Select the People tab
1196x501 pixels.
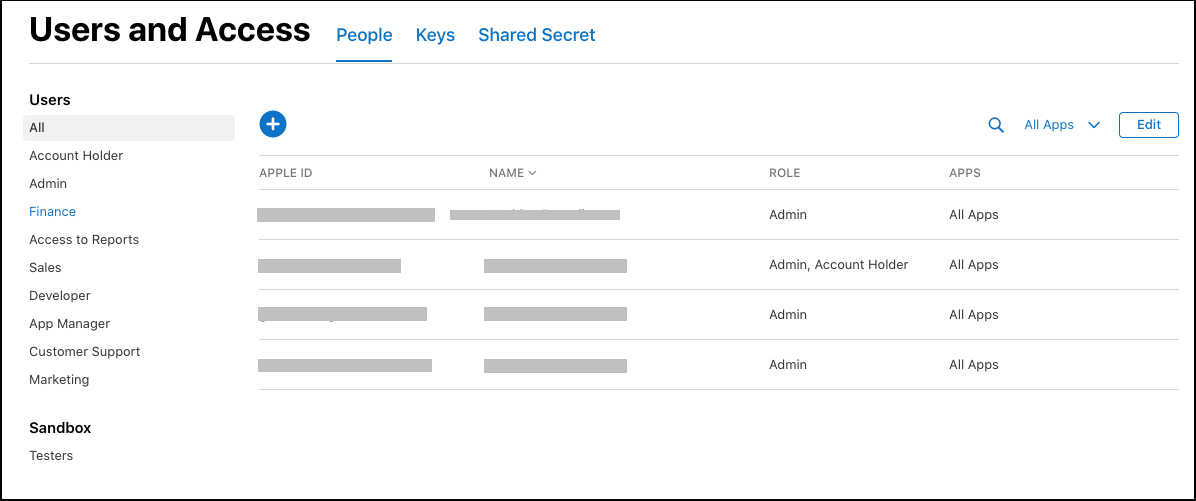coord(364,35)
